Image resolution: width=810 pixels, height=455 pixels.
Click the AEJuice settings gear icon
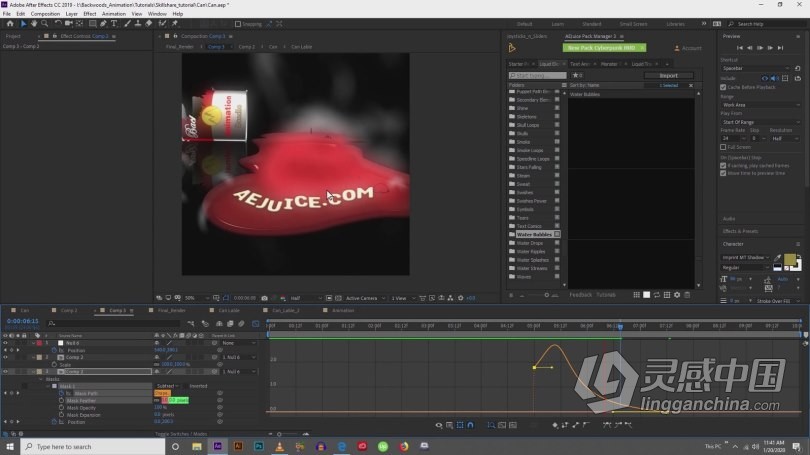[x=677, y=295]
